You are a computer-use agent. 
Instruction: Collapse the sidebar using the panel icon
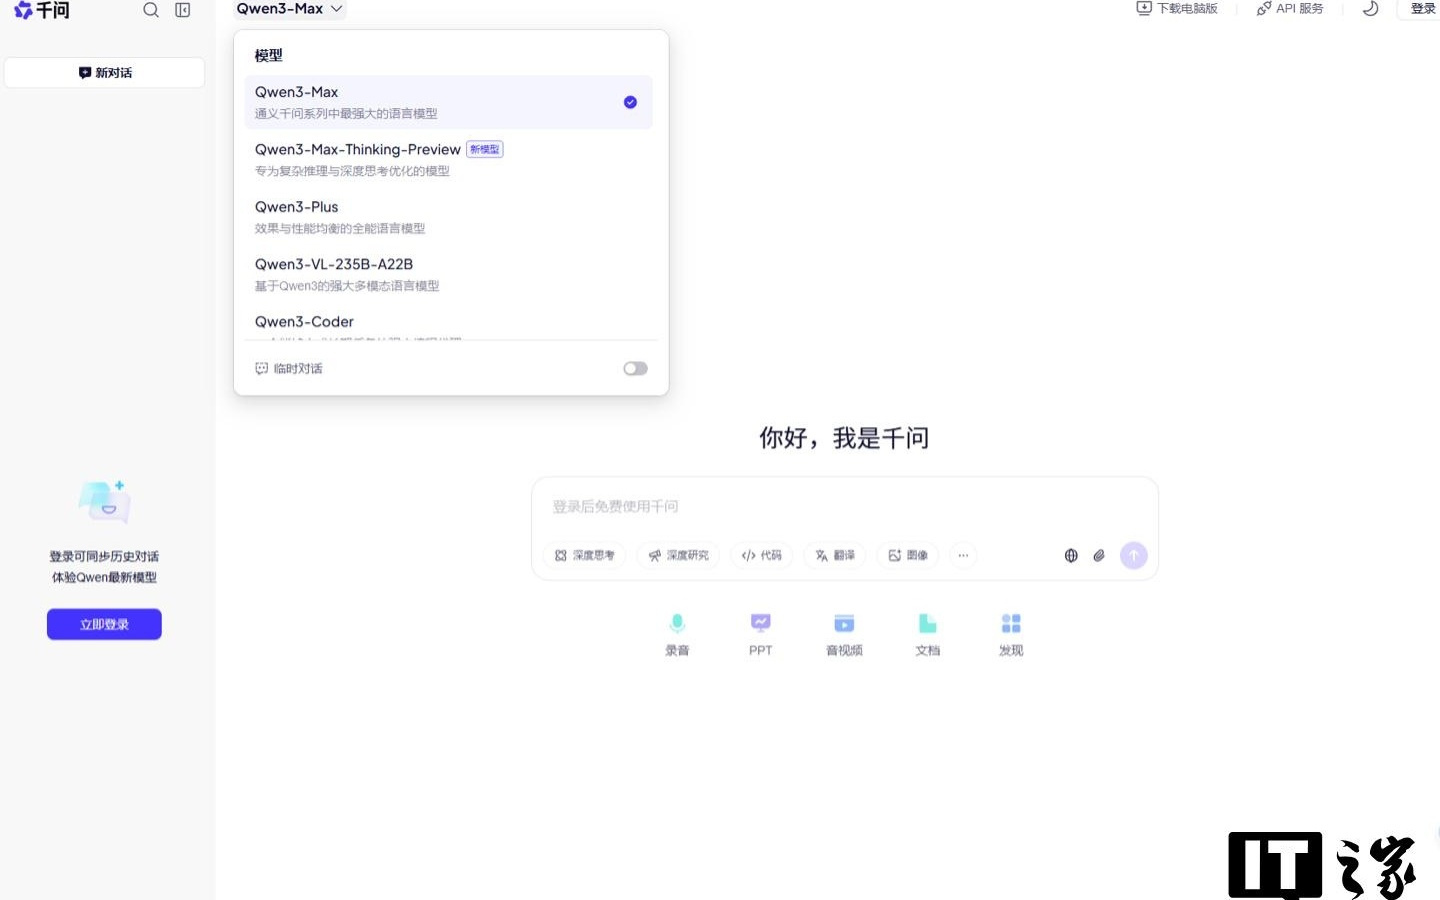(182, 10)
